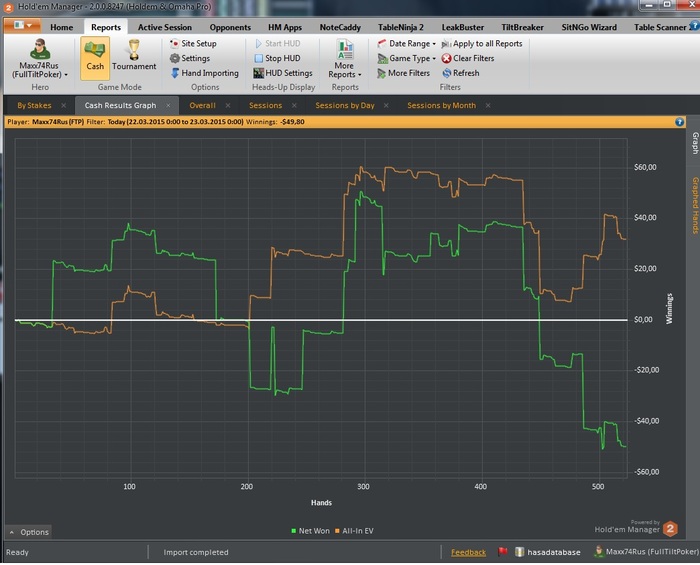This screenshot has width=700, height=565.
Task: Click the Winnings -$49,80 text
Action: tap(275, 122)
